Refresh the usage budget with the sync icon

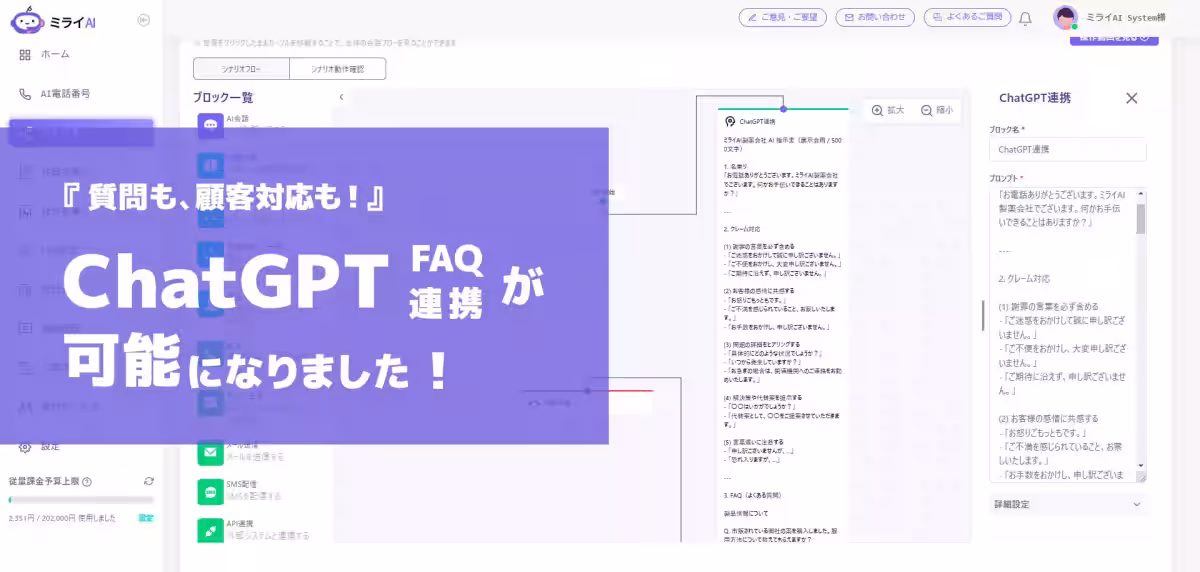[x=149, y=481]
